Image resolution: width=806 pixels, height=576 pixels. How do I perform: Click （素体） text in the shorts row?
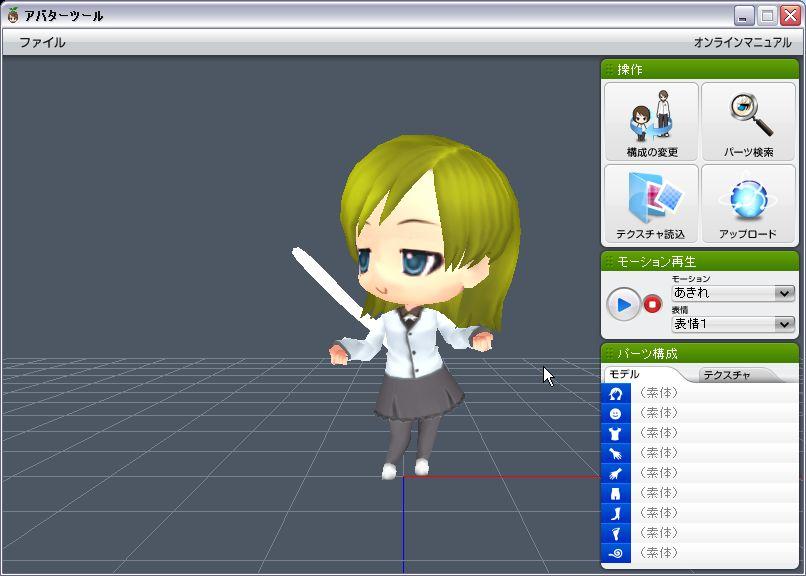[x=659, y=493]
